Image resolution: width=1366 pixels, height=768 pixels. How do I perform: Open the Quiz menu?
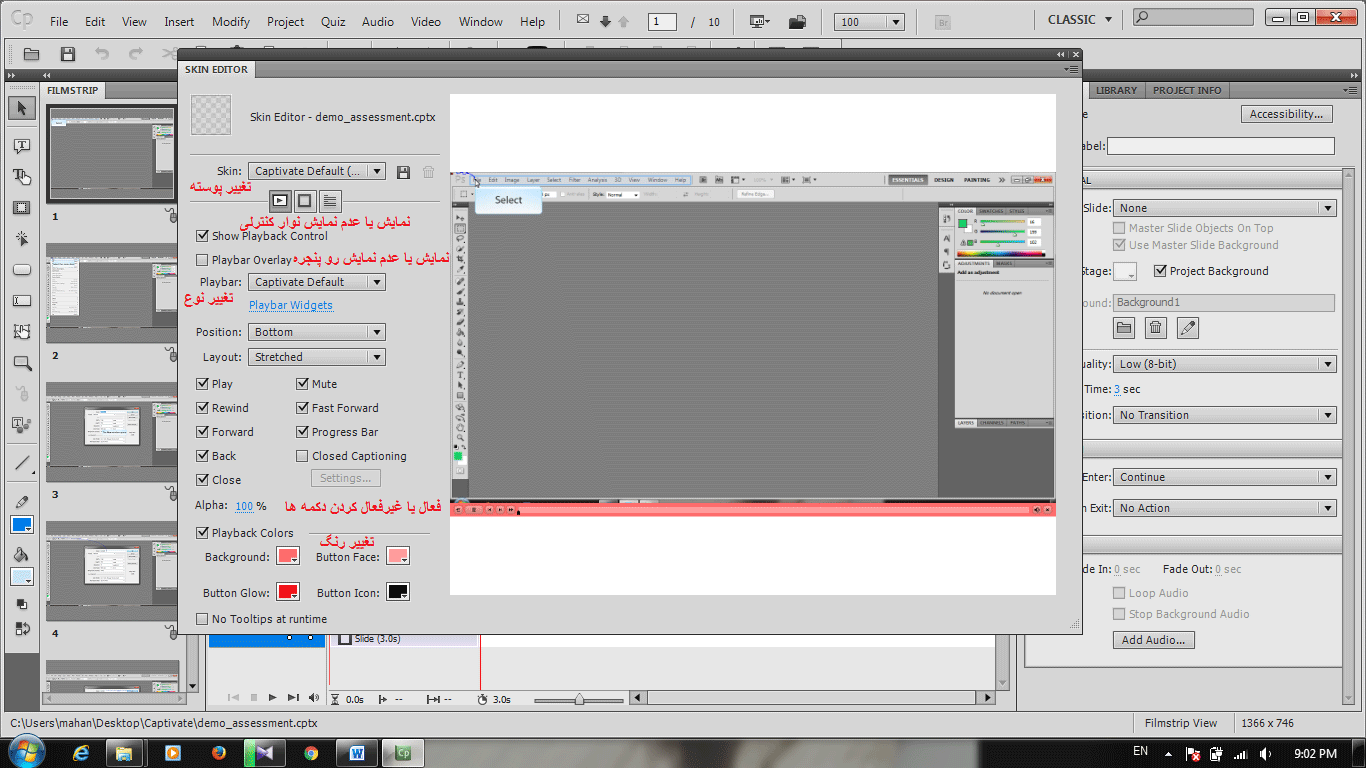(x=333, y=21)
